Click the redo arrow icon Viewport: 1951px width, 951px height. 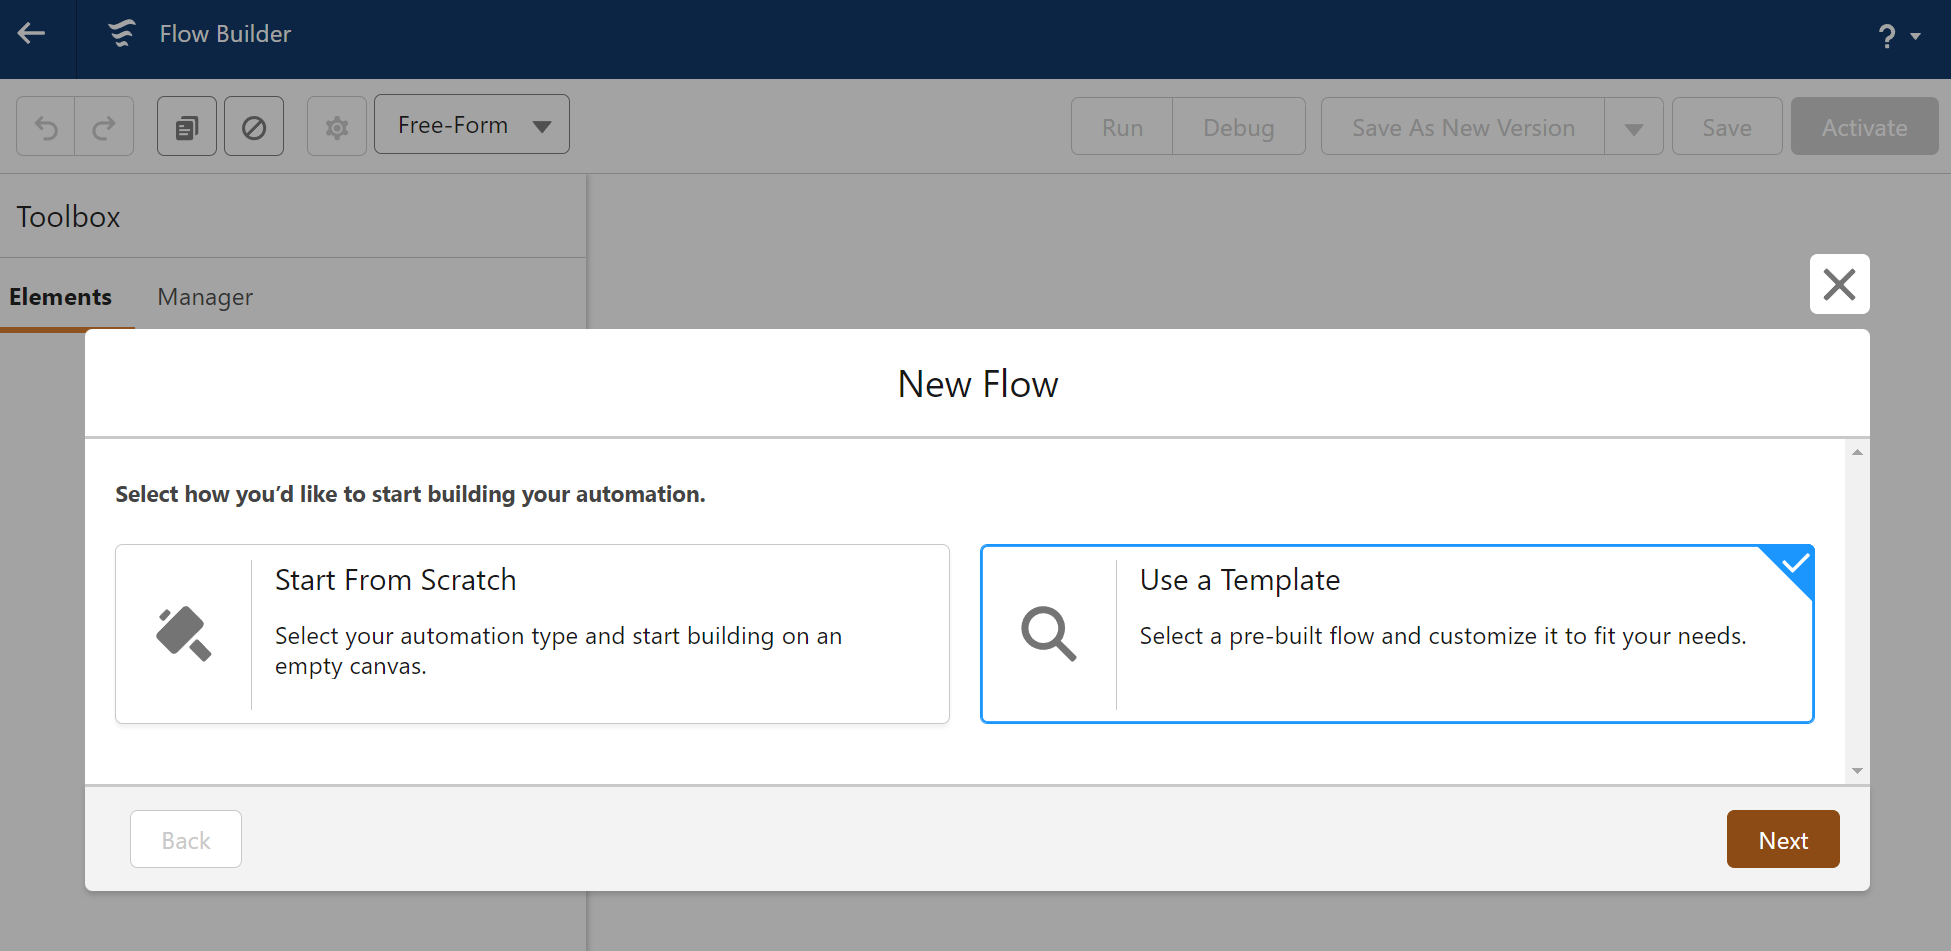coord(104,127)
